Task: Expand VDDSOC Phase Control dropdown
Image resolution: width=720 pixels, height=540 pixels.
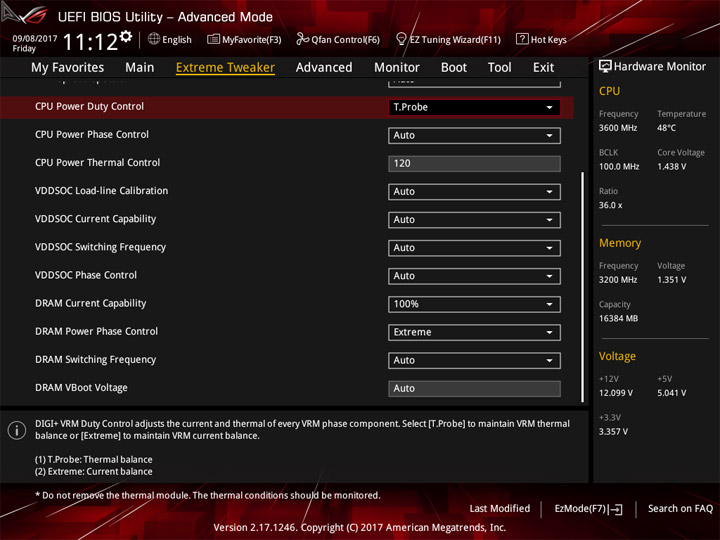Action: [x=474, y=276]
